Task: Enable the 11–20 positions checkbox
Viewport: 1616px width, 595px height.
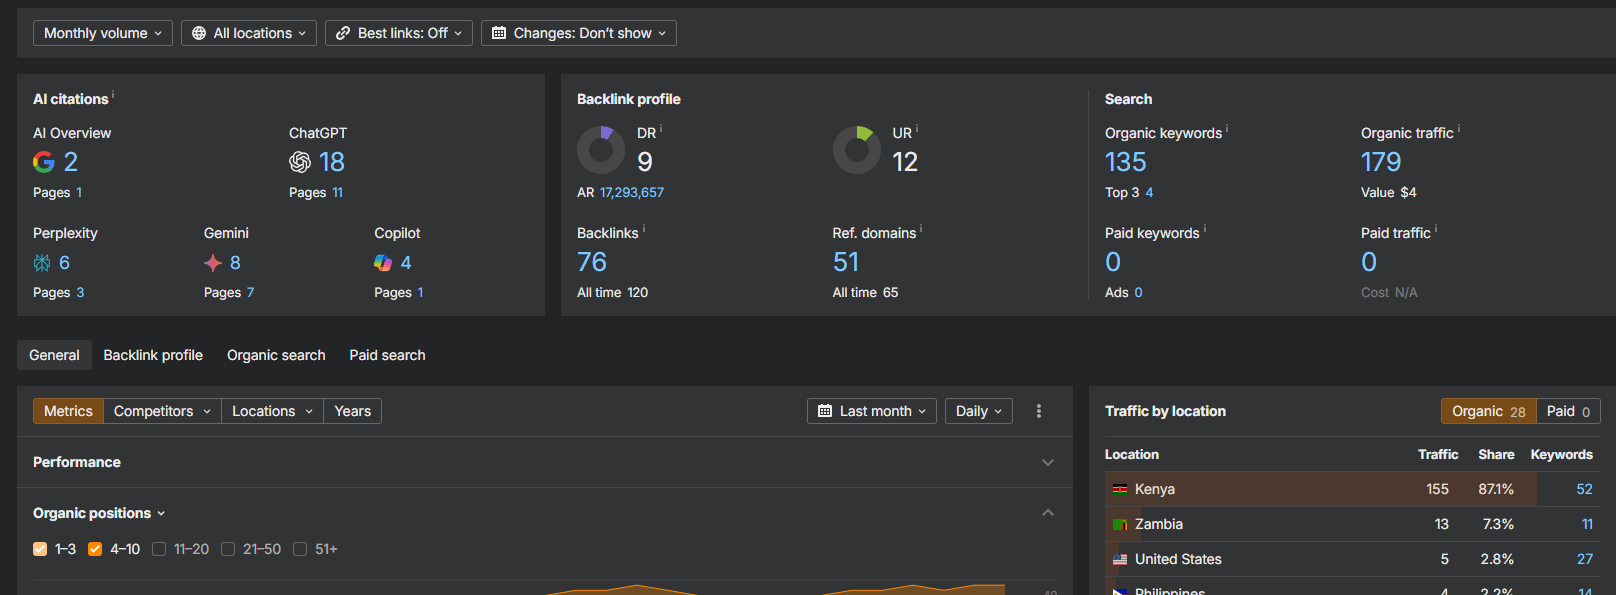Action: (159, 549)
